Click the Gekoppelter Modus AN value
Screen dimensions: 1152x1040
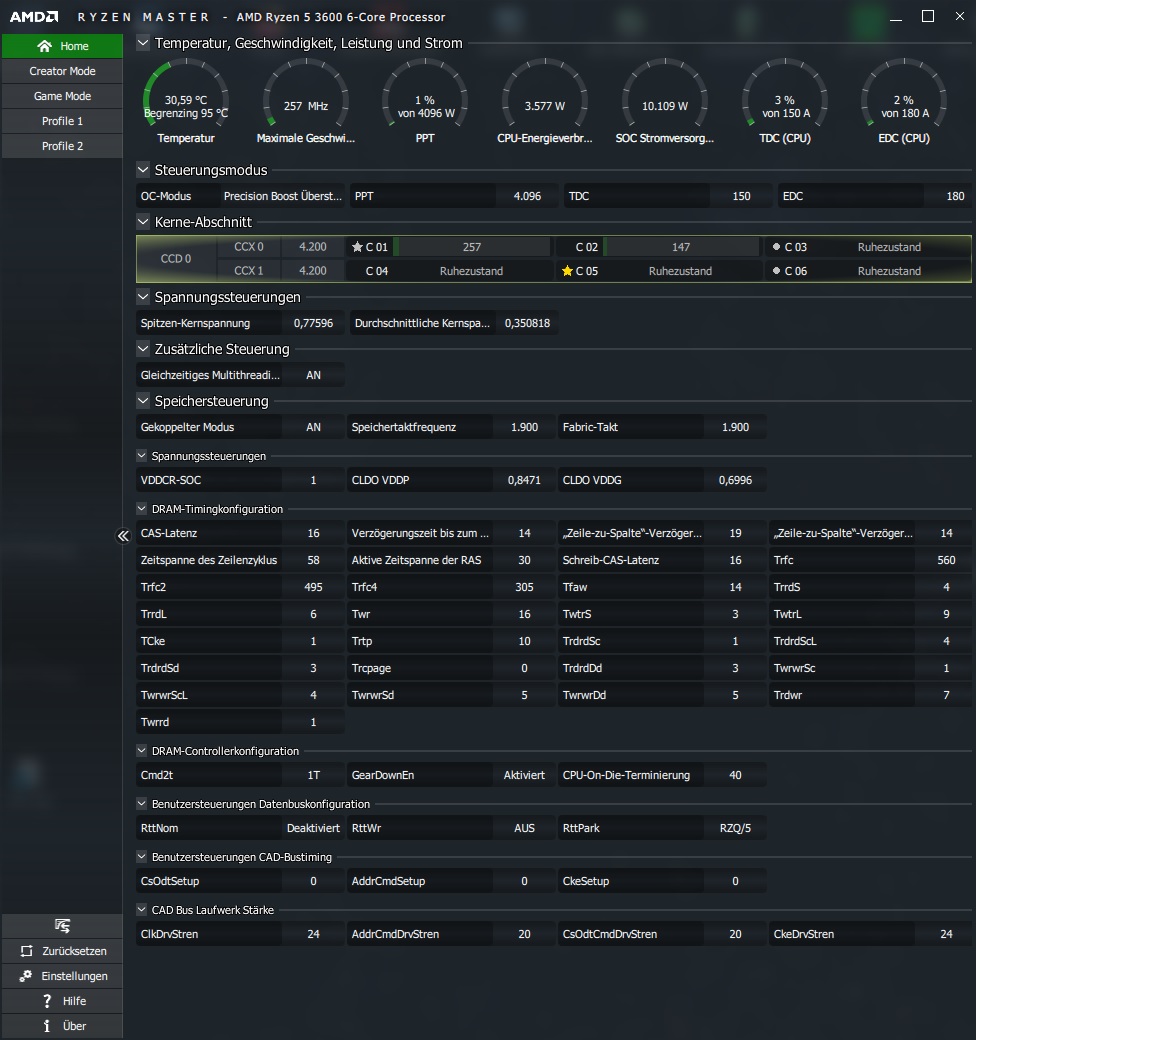314,427
